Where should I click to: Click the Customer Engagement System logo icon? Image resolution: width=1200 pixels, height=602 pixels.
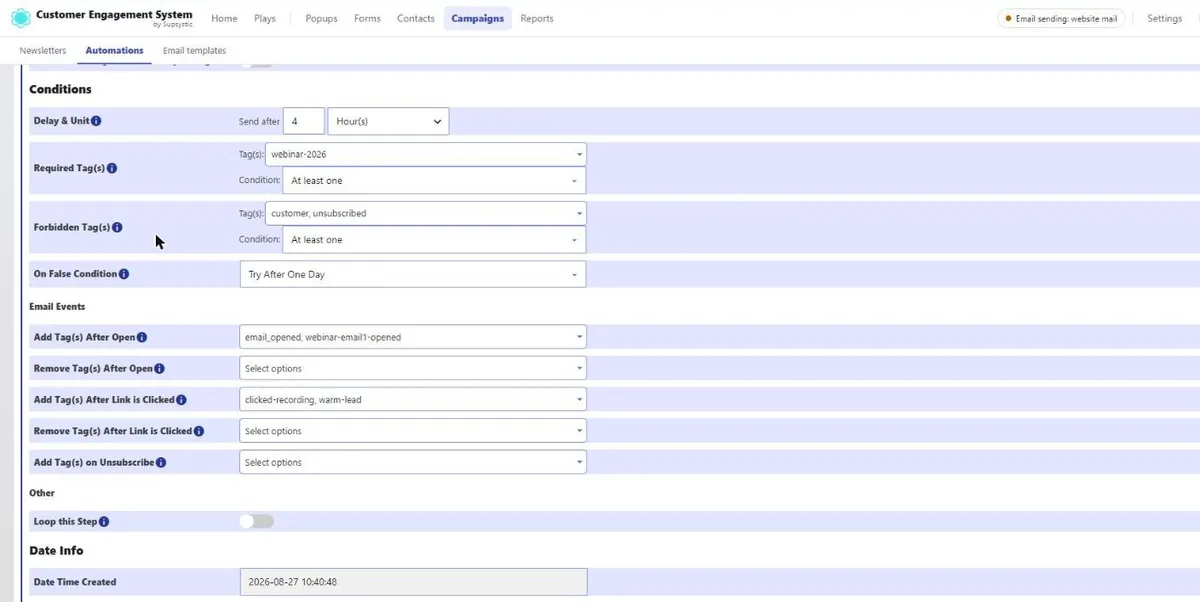click(x=20, y=18)
